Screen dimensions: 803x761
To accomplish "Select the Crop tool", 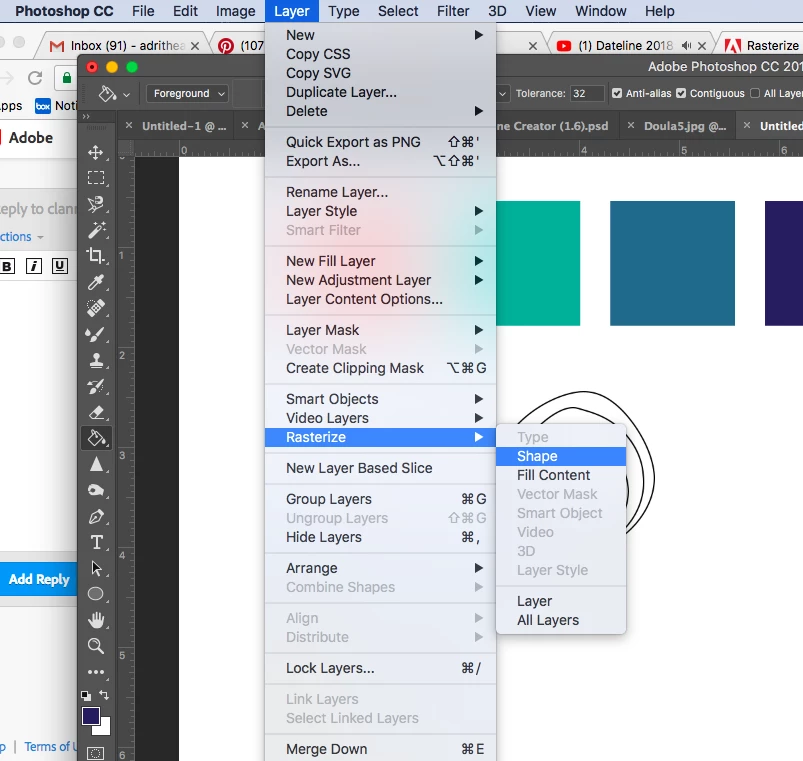I will click(96, 256).
